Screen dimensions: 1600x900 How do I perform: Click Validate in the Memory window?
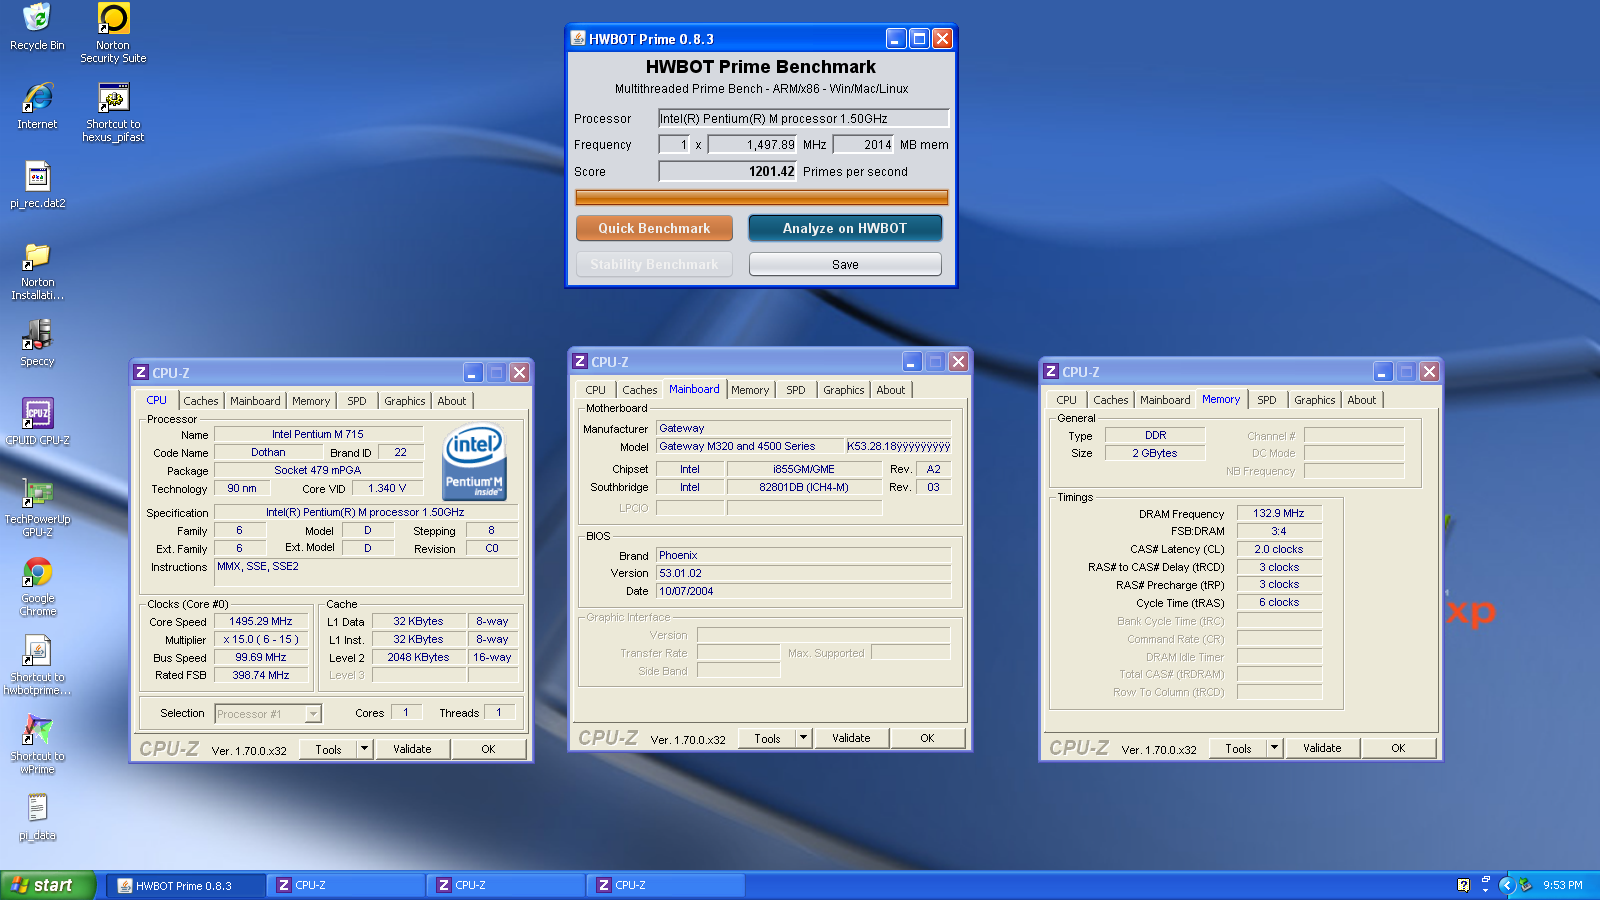point(1322,748)
